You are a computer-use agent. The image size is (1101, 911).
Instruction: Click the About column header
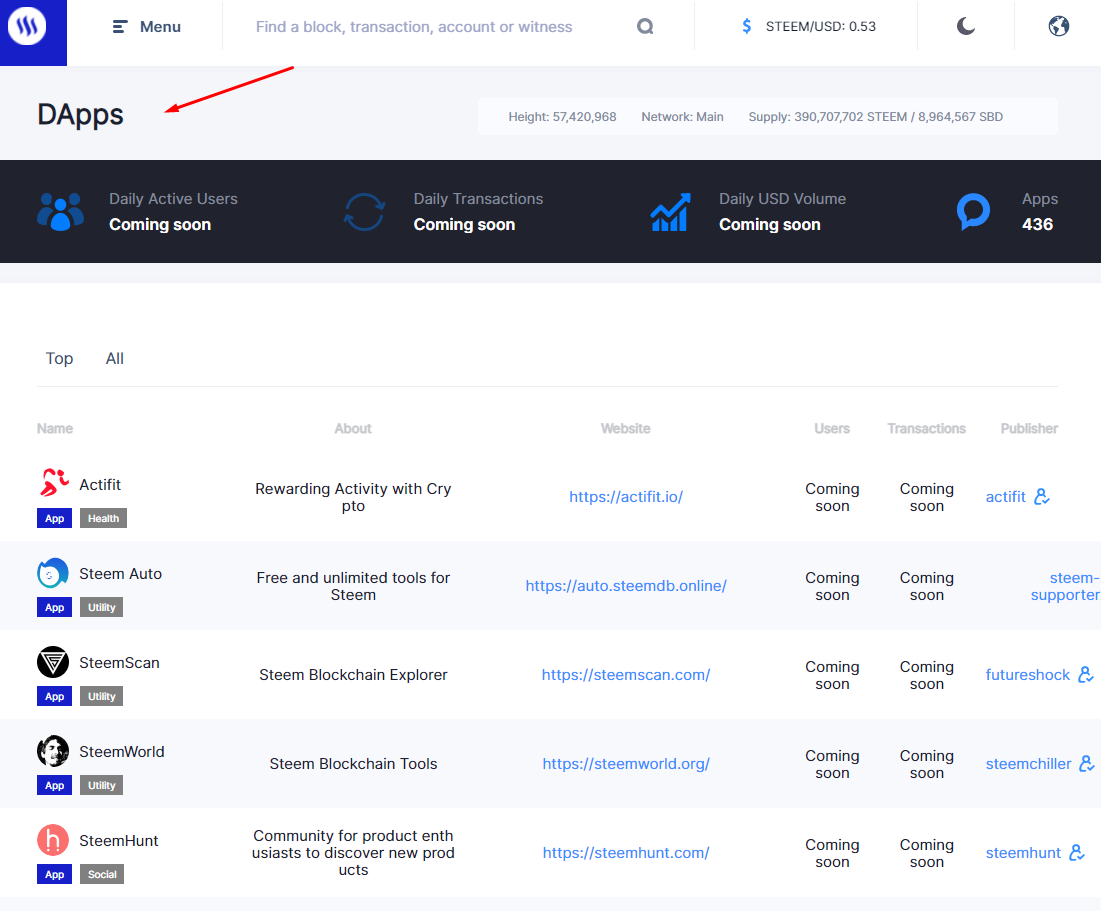[x=352, y=428]
